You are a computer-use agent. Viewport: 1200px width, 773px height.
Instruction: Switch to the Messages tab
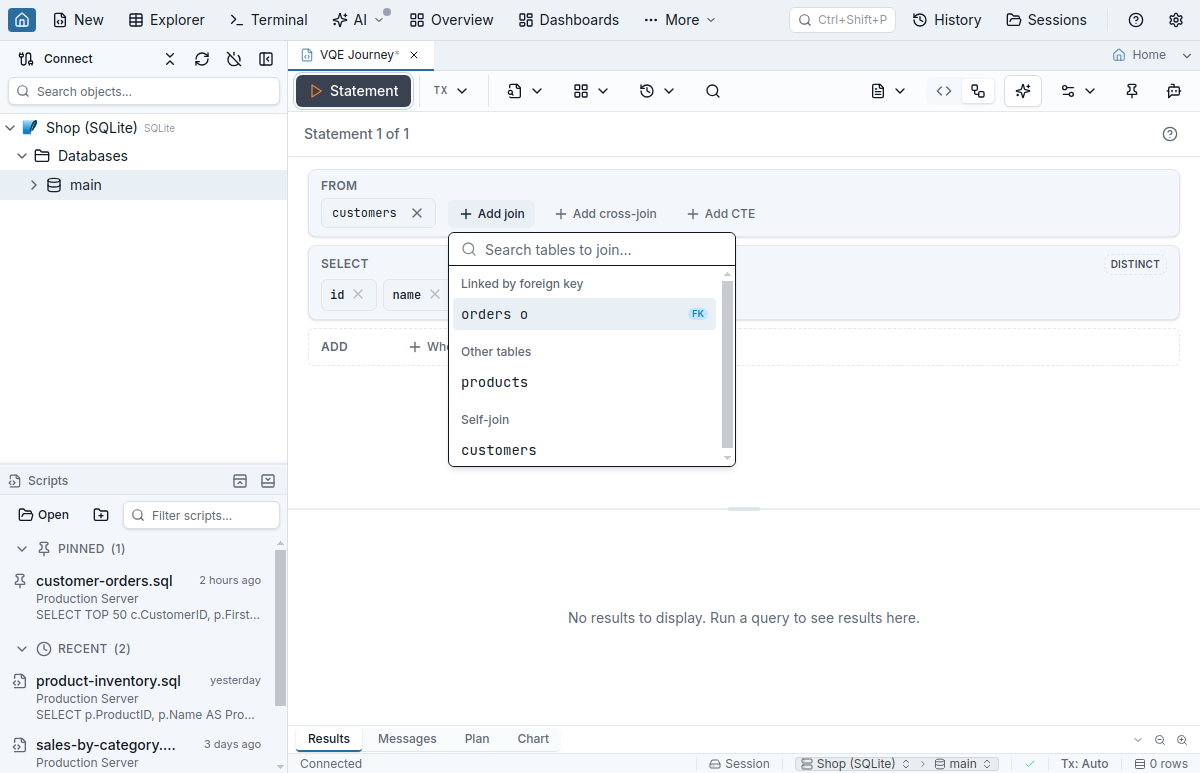(x=407, y=739)
